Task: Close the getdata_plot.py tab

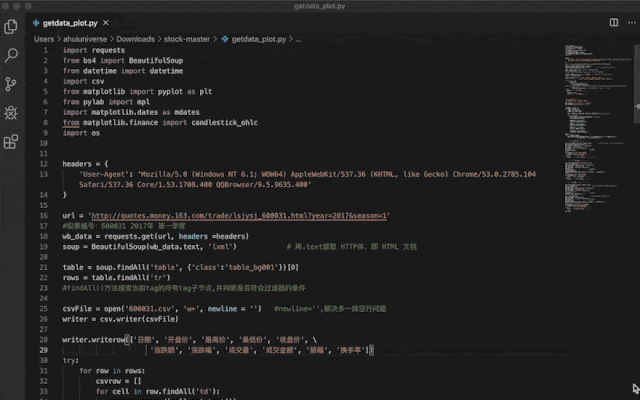Action: click(106, 23)
